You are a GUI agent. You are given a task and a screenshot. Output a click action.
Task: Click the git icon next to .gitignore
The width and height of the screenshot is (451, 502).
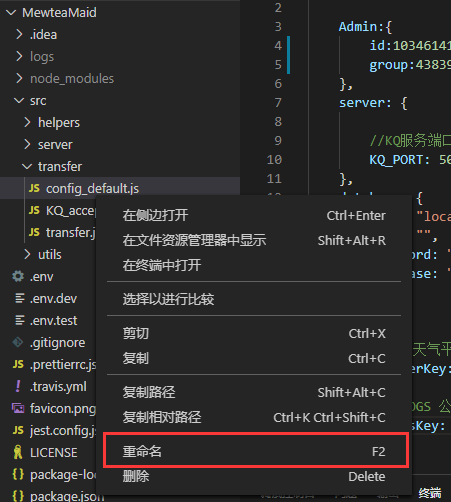point(18,342)
